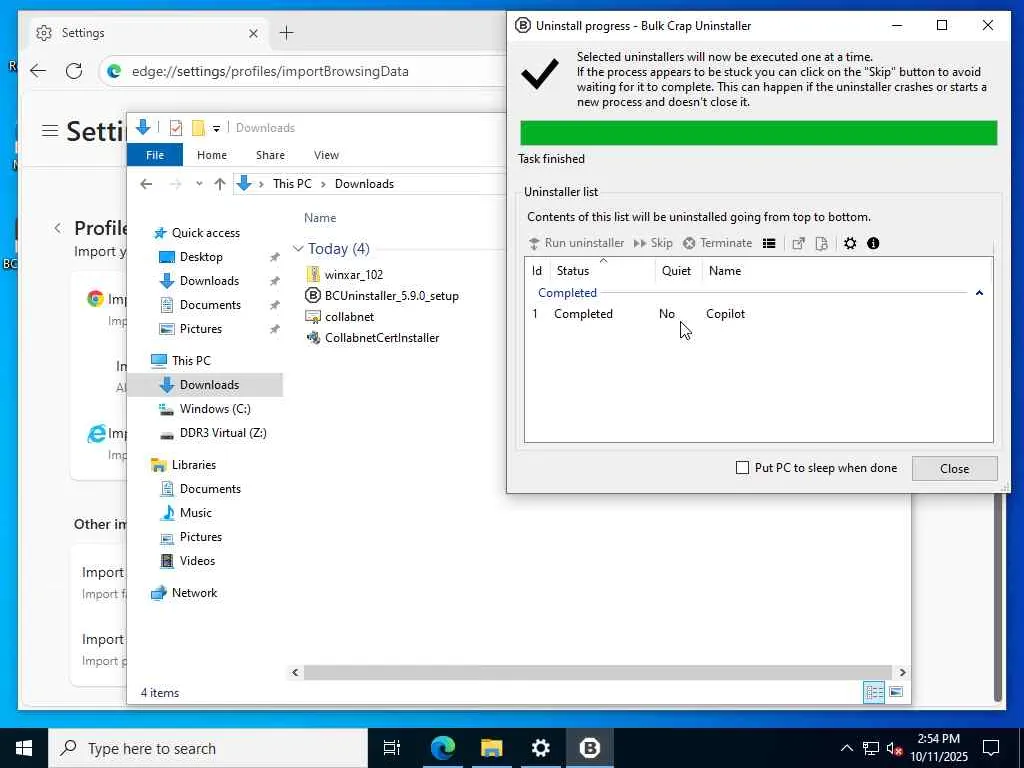Click the document export icon in uninstaller toolbar
1024x768 pixels.
(822, 243)
